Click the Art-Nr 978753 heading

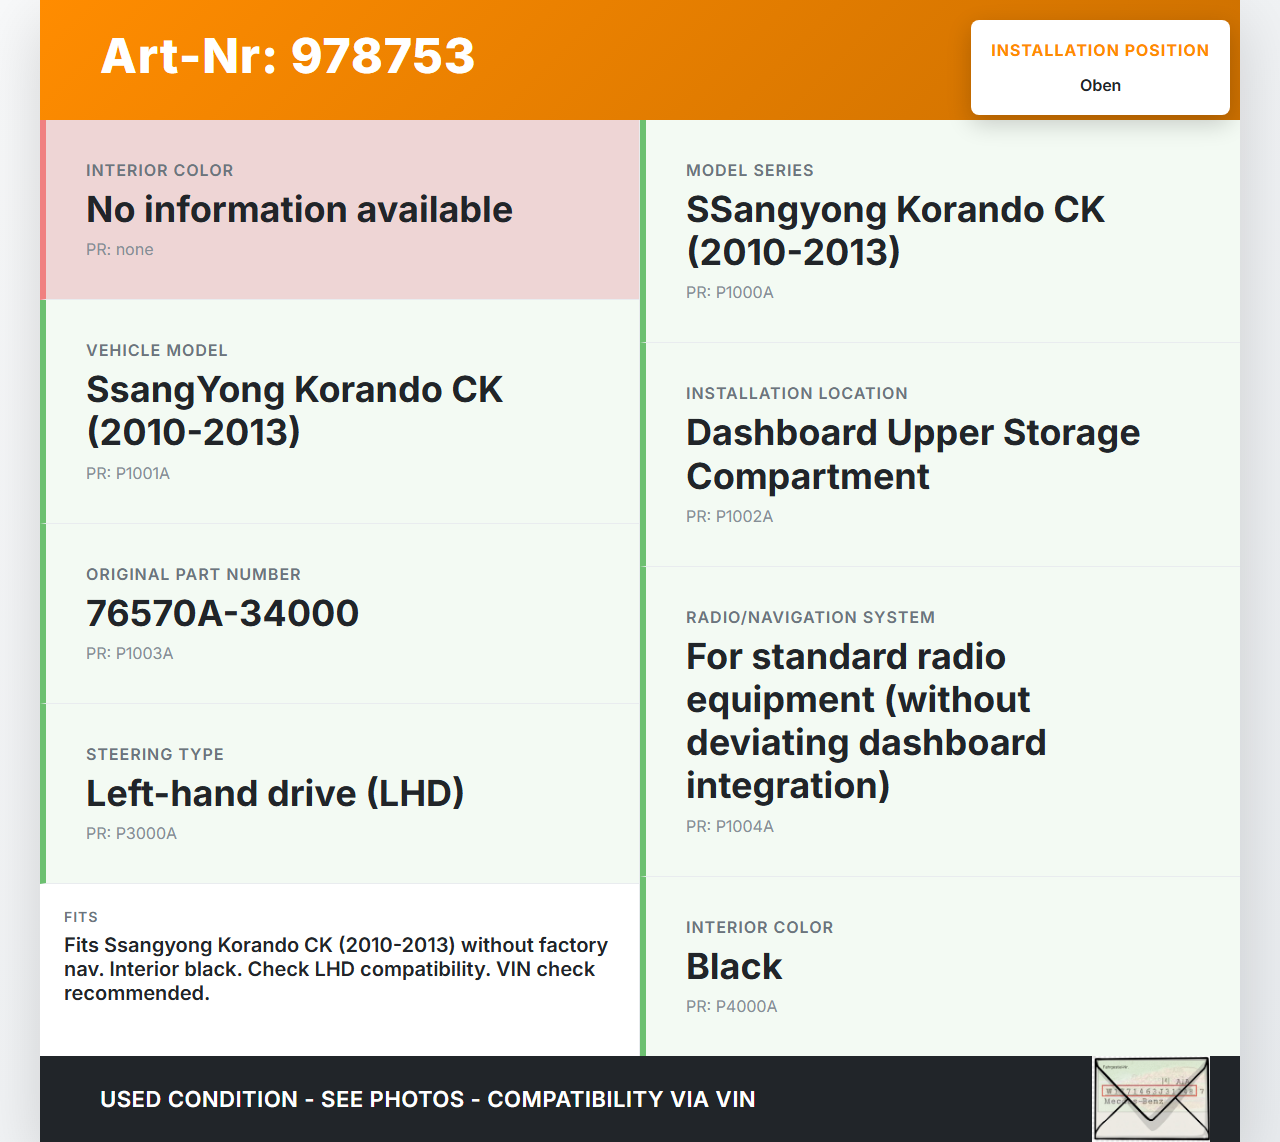(288, 56)
